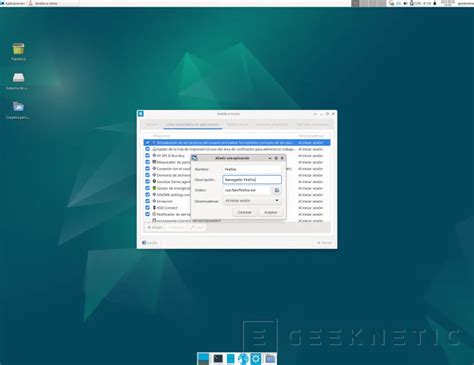This screenshot has width=474, height=365.
Task: Open the settings gear in the dock
Action: [x=256, y=359]
